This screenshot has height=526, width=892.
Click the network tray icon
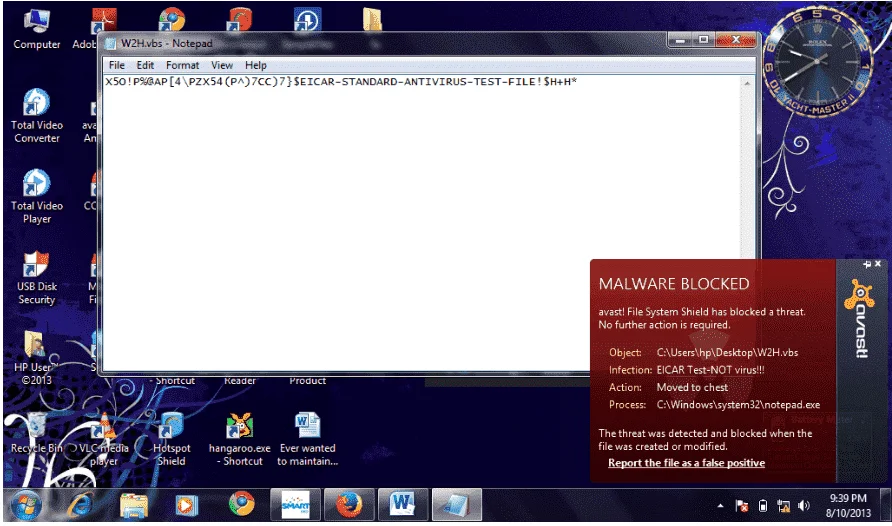click(783, 506)
